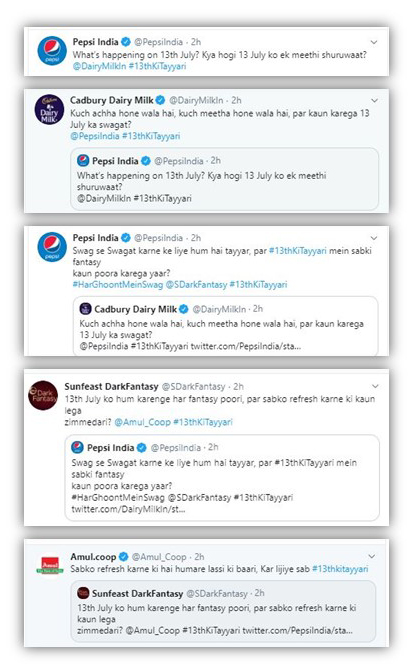
Task: Open quoted Cadbury tweet under Pepsi India
Action: click(225, 326)
